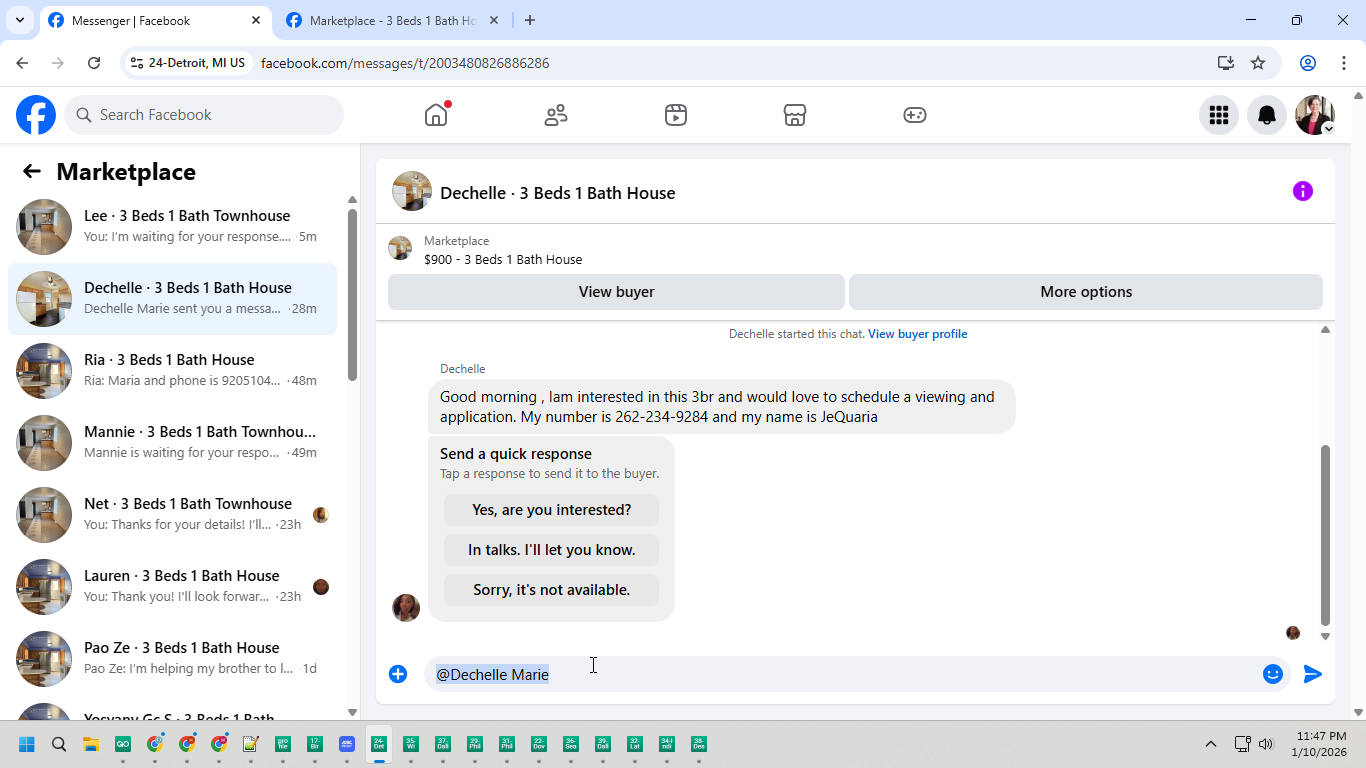Open the Facebook menu grid icon
This screenshot has width=1366, height=768.
pos(1219,115)
